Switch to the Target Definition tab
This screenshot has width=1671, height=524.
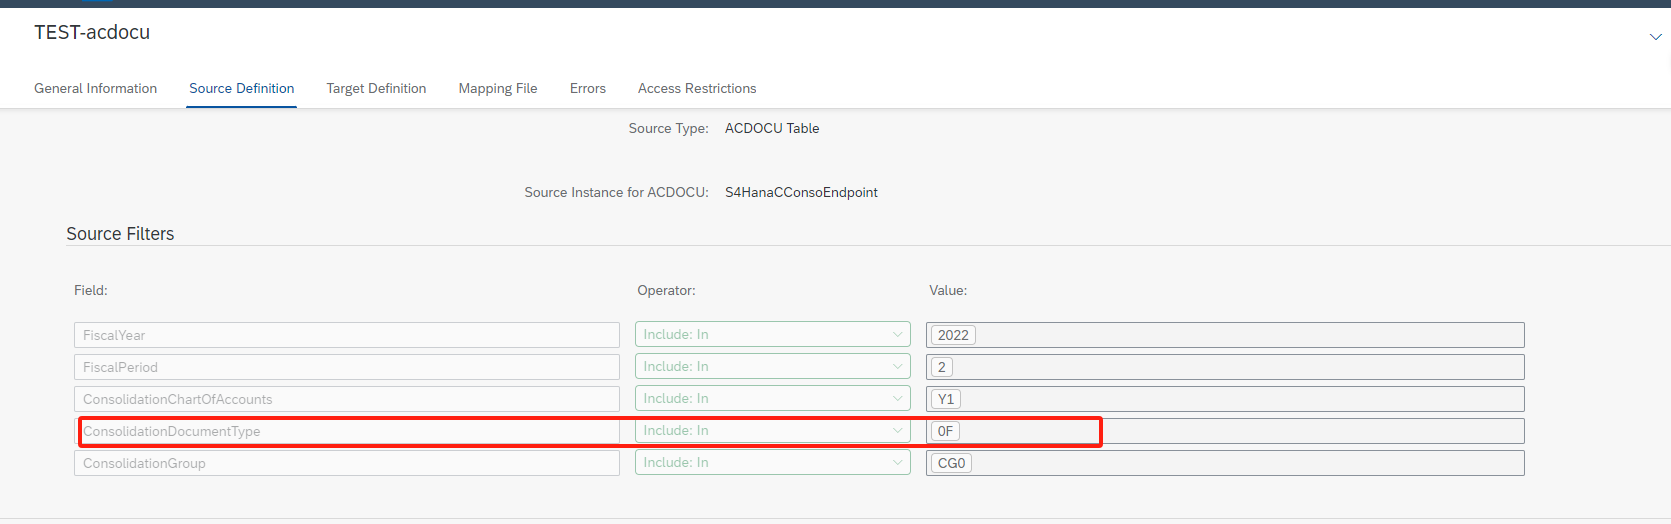tap(376, 88)
